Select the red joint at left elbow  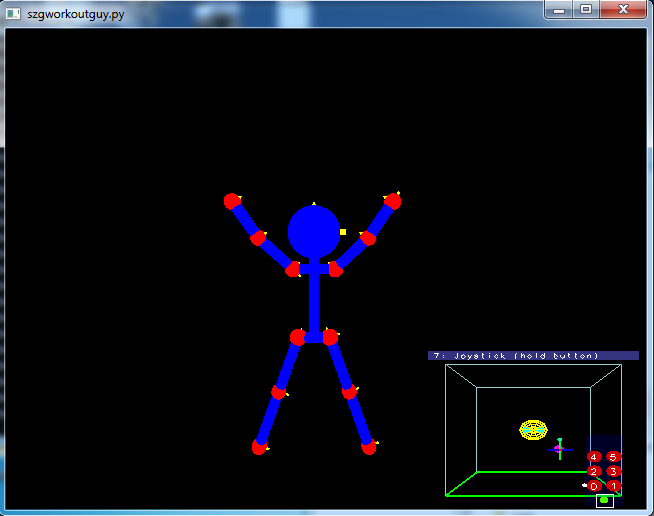258,238
